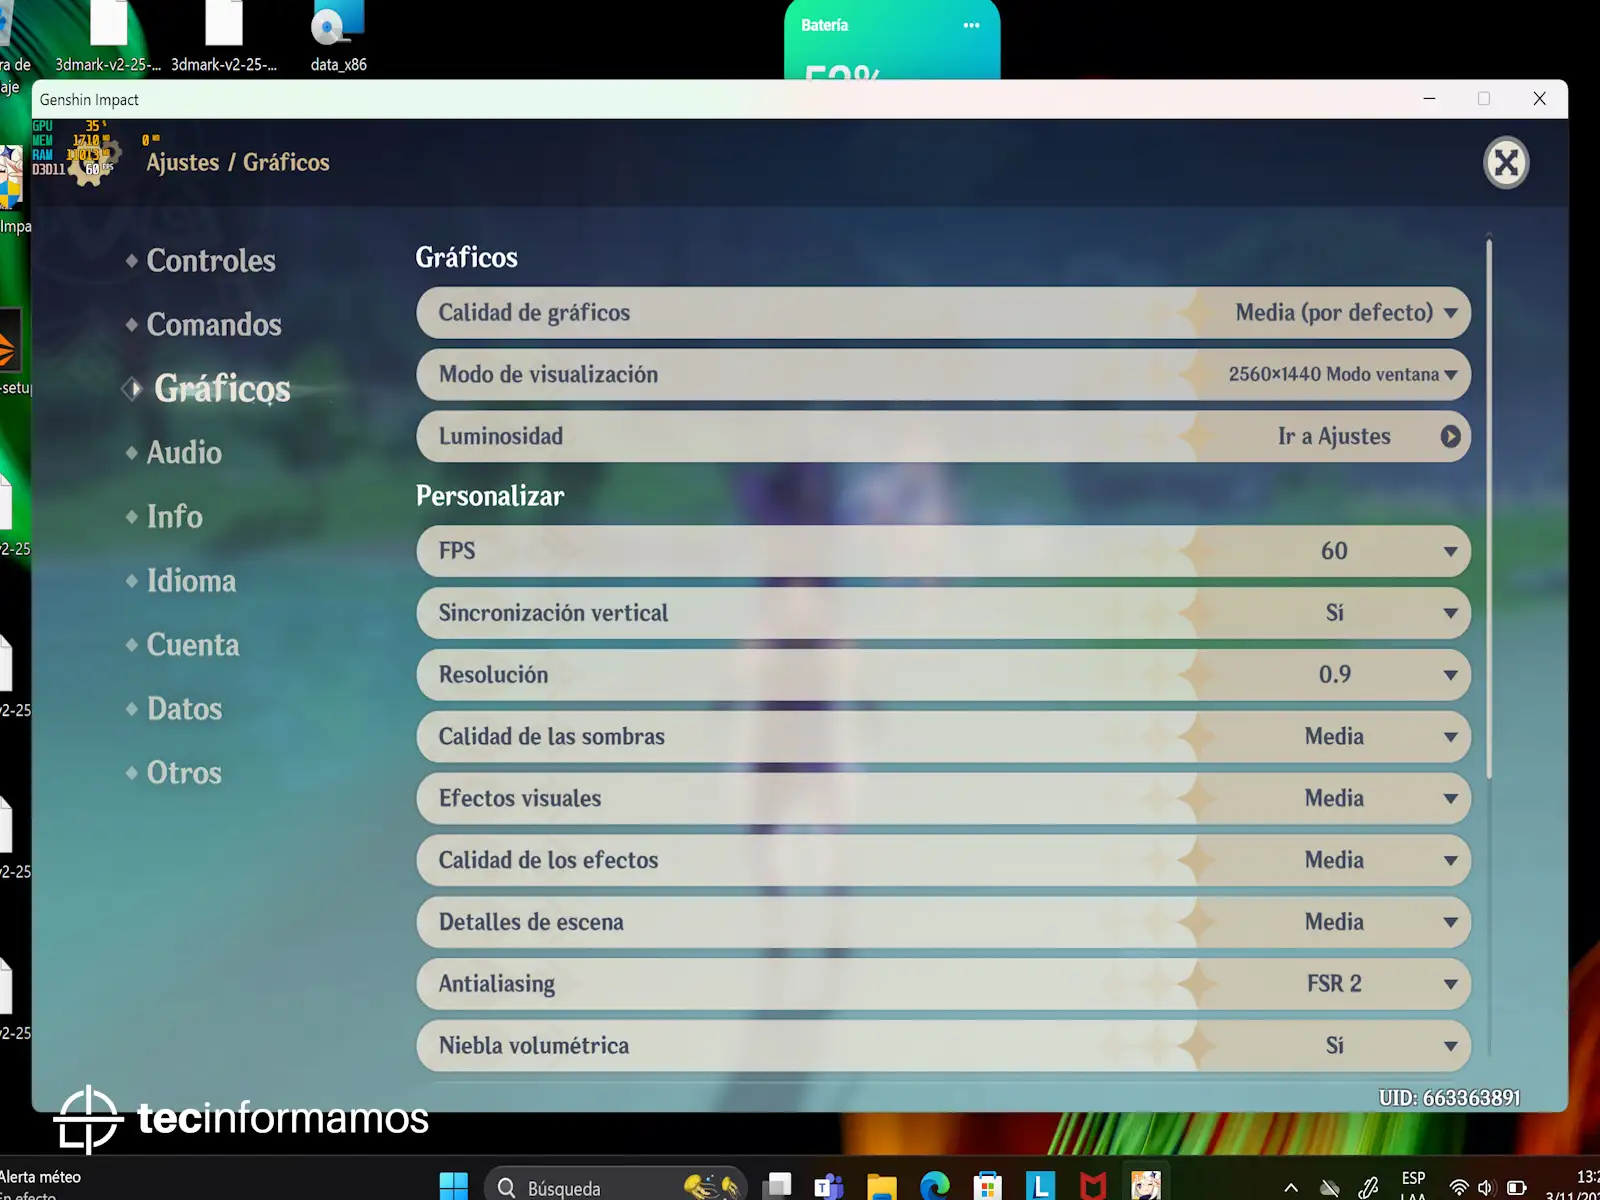Open the Windows Start menu
1600x1200 pixels.
(x=453, y=1186)
